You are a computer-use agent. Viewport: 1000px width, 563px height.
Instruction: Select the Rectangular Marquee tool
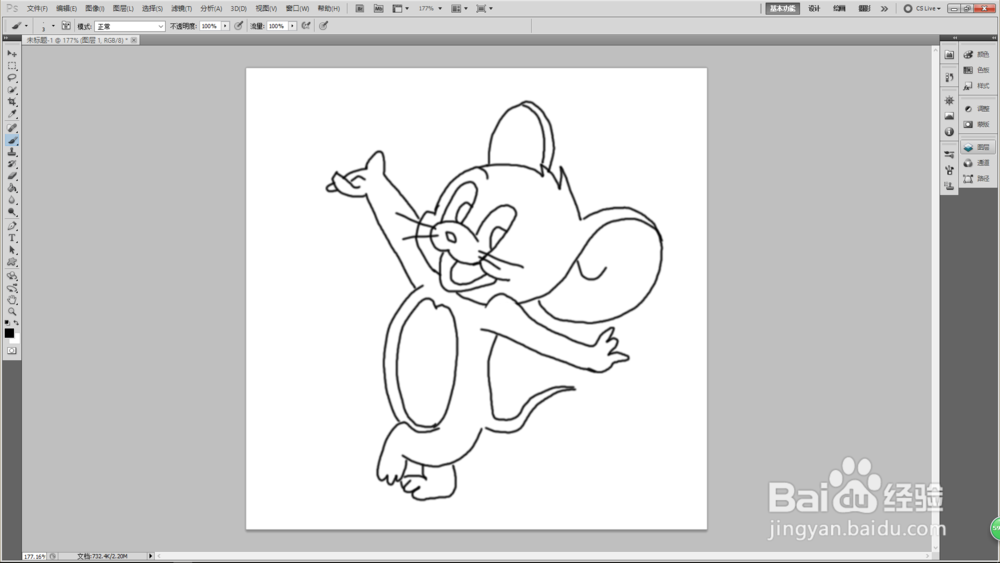[x=11, y=66]
